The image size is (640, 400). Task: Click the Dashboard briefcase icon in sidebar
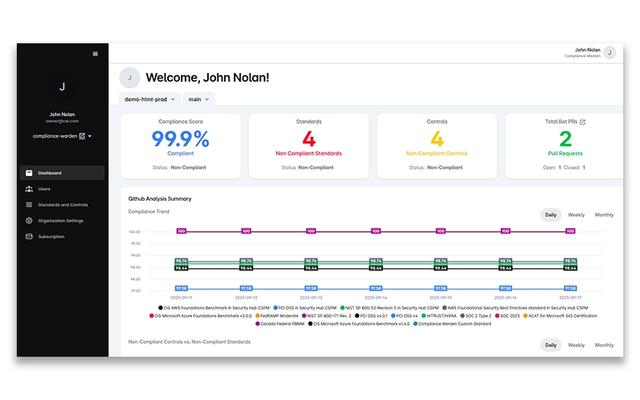[x=28, y=173]
